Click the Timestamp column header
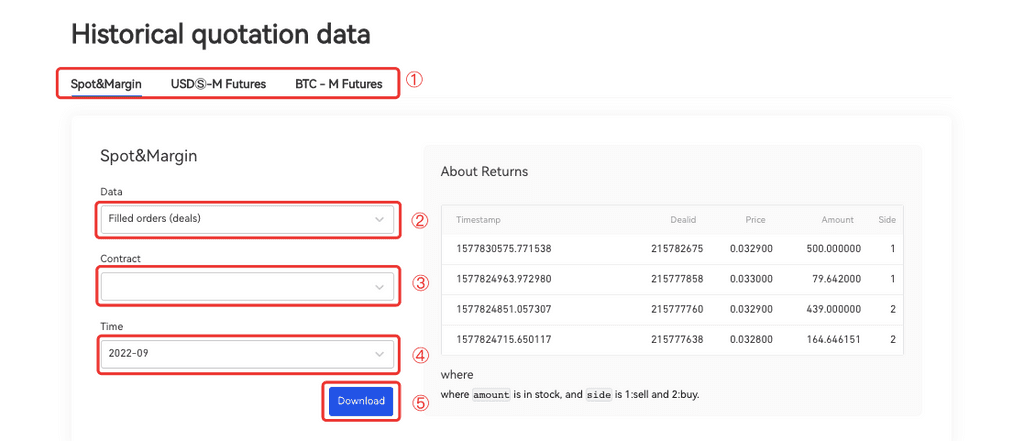The image size is (1024, 441). (478, 220)
